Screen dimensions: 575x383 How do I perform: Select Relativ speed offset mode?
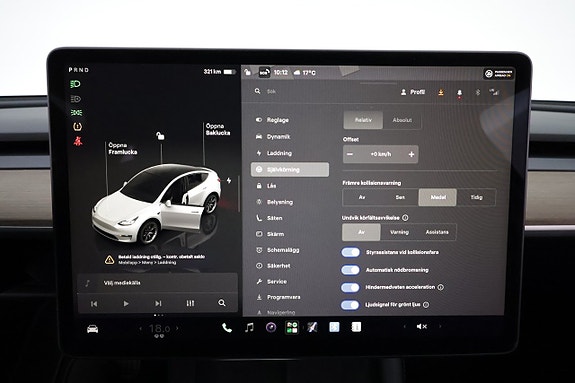click(x=363, y=120)
